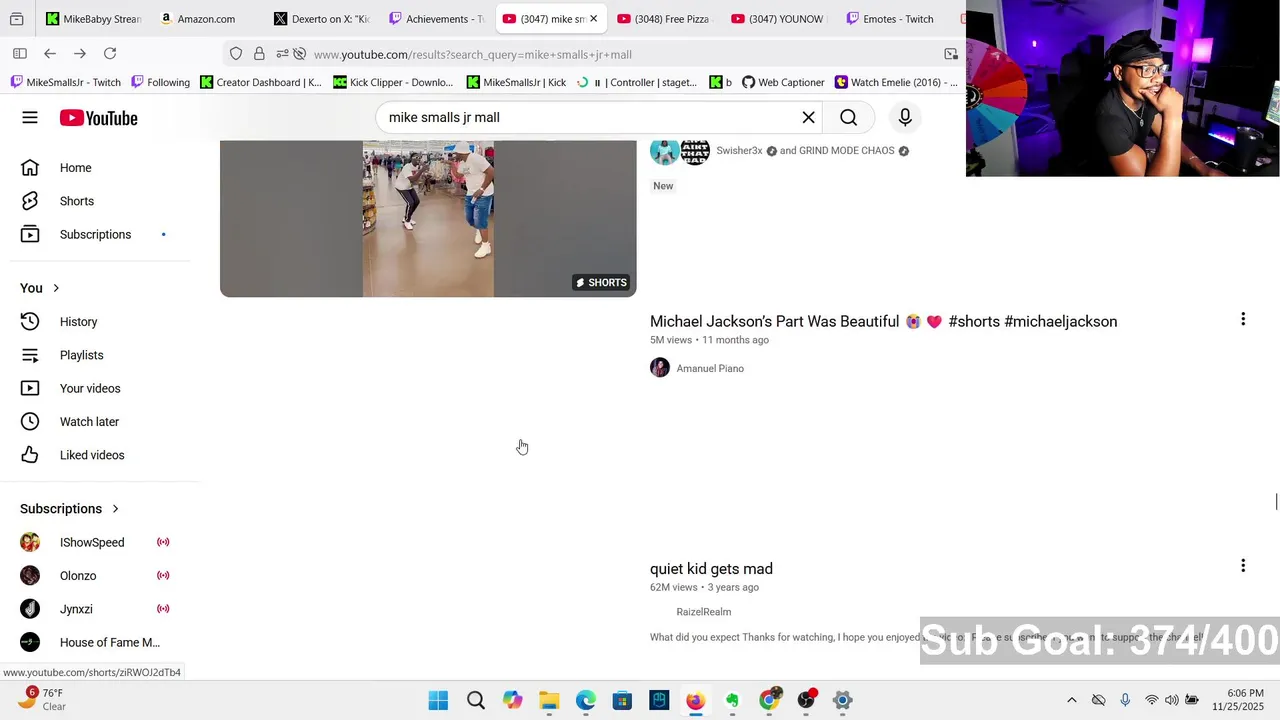1280x720 pixels.
Task: Switch to the MikeBabyy Stream tab
Action: (x=94, y=19)
